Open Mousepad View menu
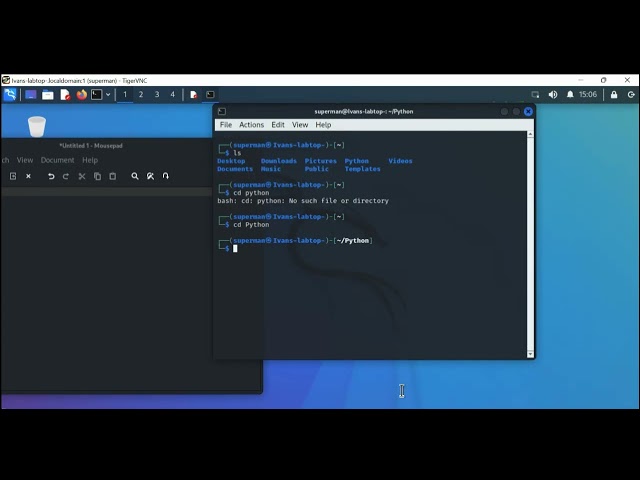This screenshot has height=480, width=640. [25, 160]
